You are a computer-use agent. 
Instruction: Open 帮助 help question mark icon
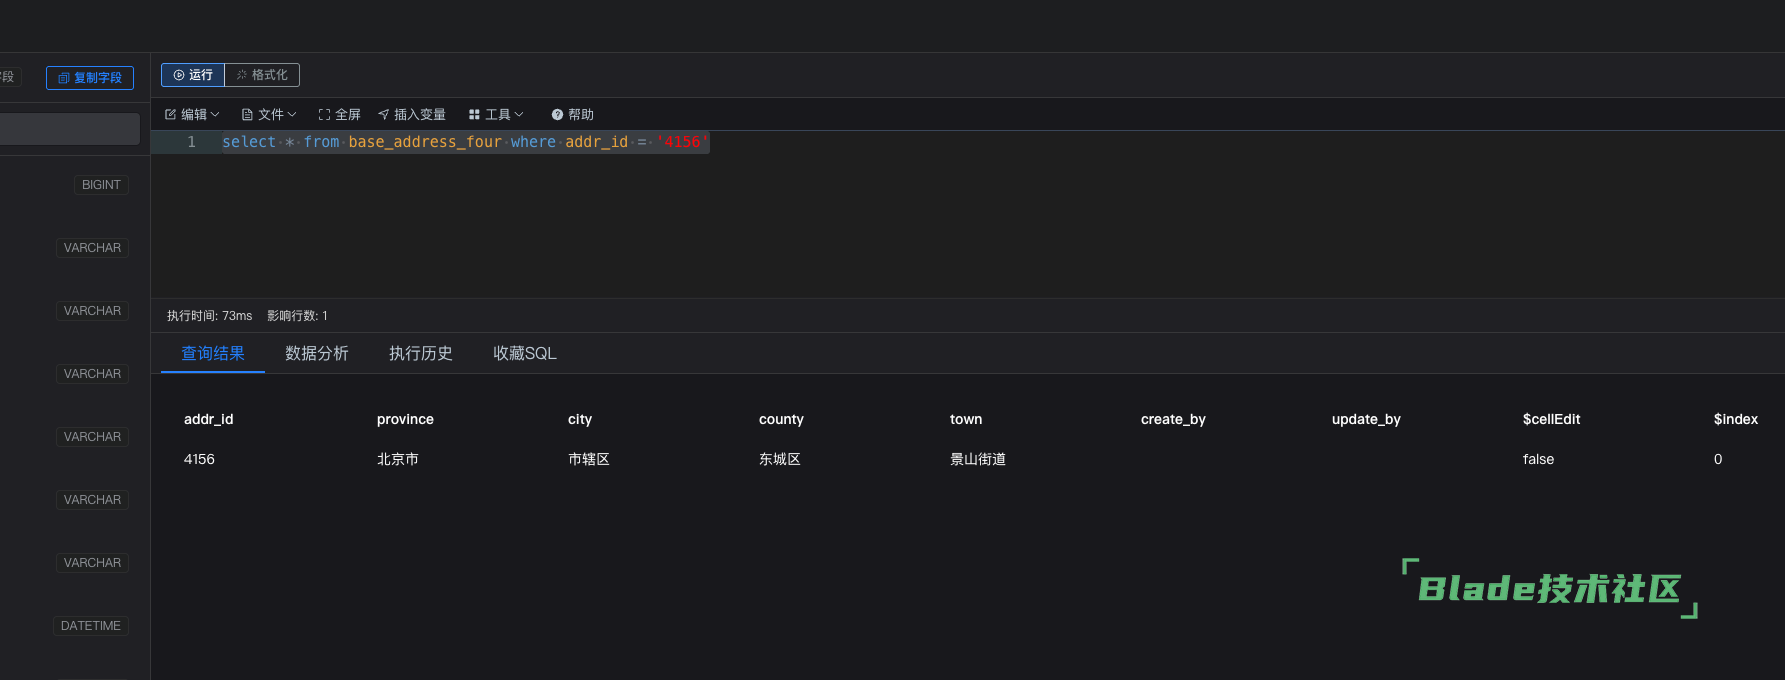pyautogui.click(x=558, y=115)
